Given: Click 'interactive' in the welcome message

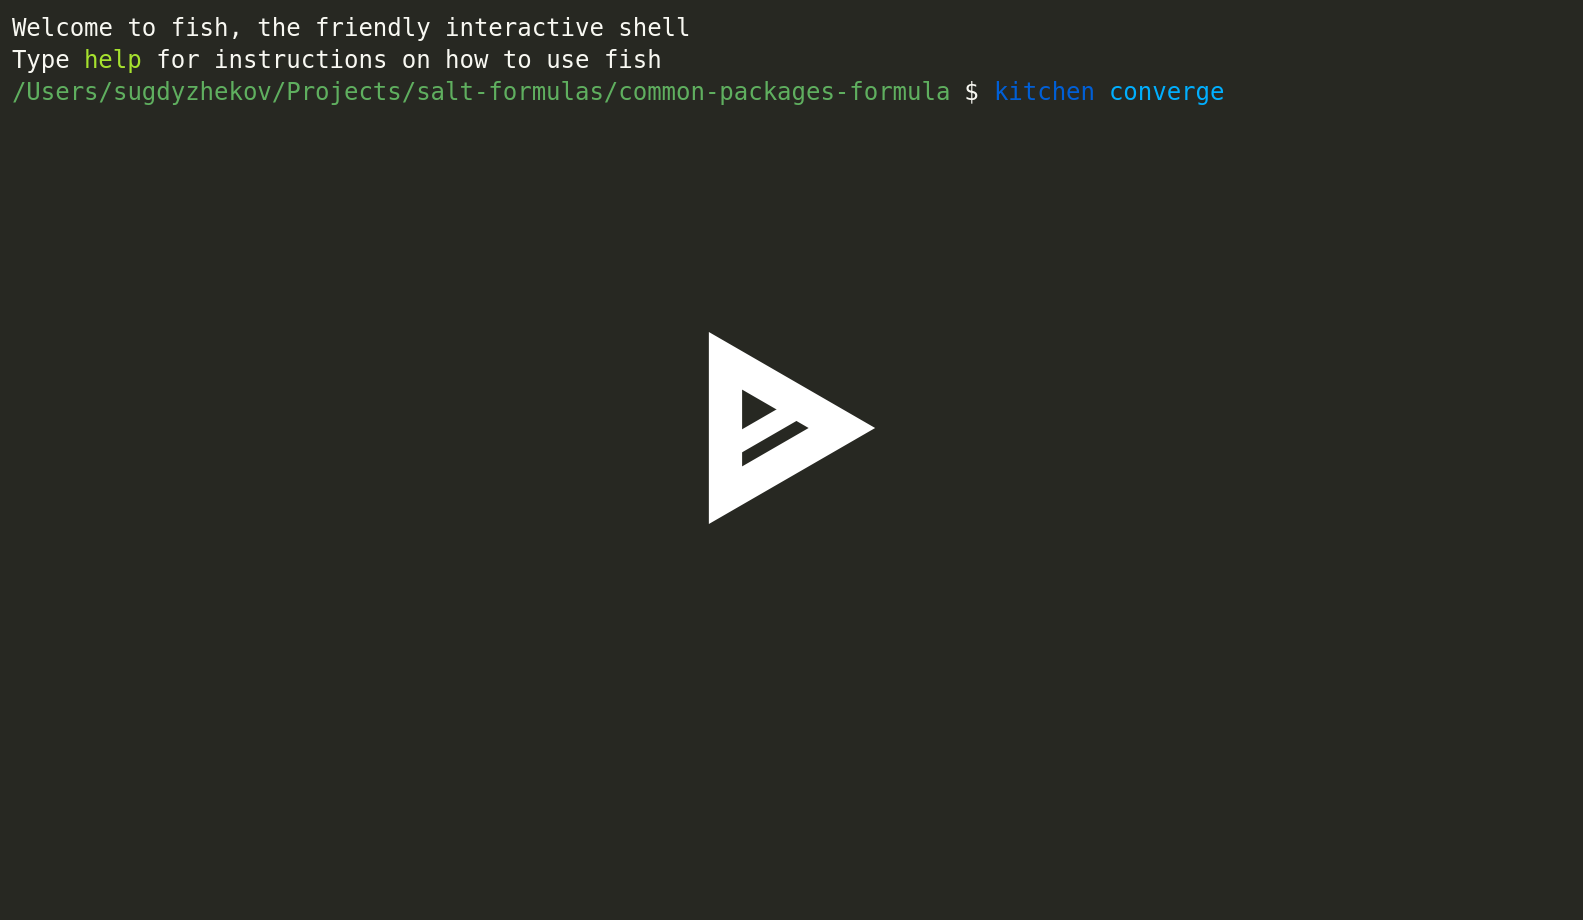Looking at the screenshot, I should point(524,28).
